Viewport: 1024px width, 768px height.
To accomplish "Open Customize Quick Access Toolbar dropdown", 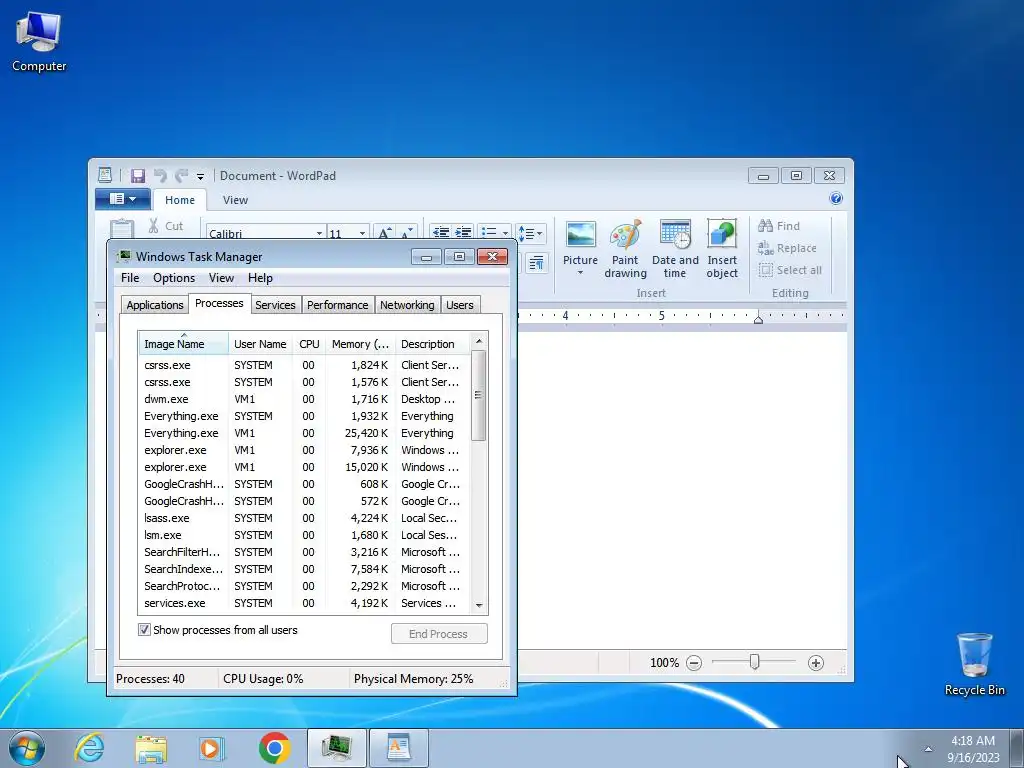I will click(200, 176).
